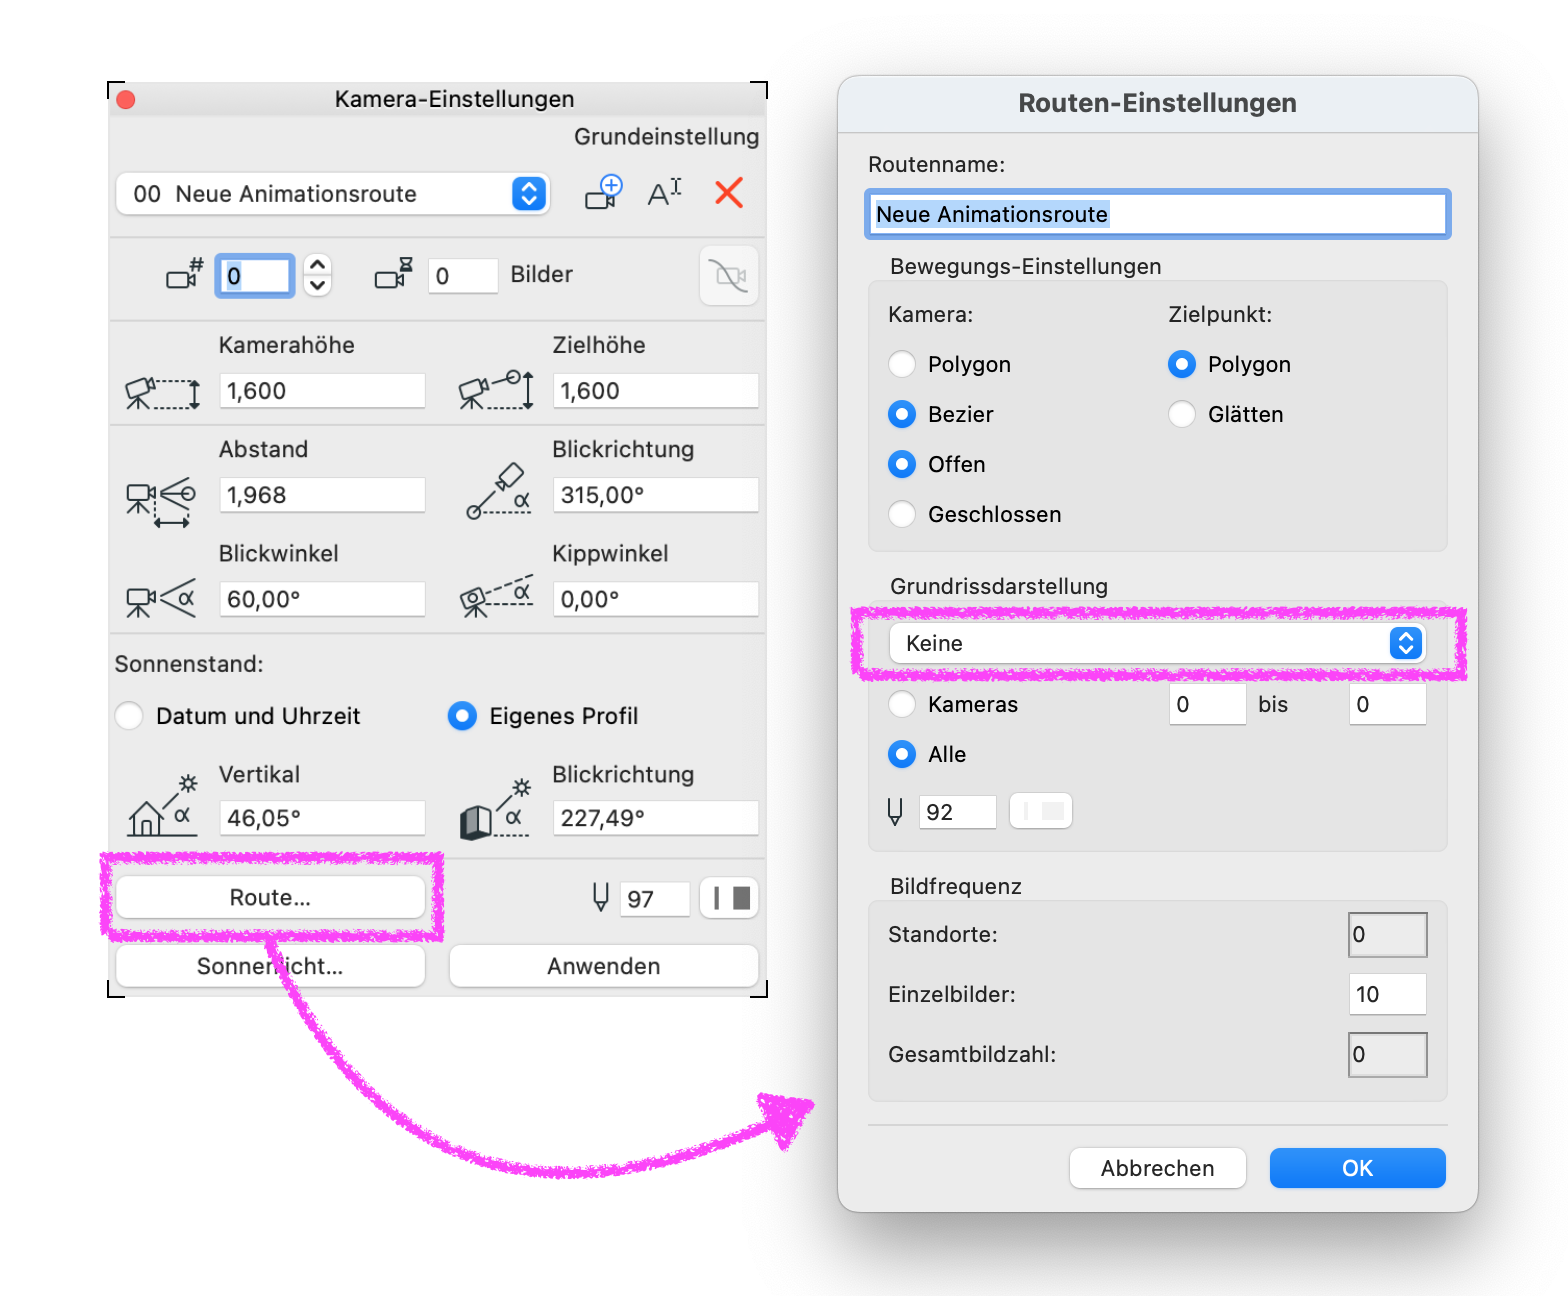Click the sun Vertikal altitude icon
1568x1296 pixels.
click(x=162, y=805)
